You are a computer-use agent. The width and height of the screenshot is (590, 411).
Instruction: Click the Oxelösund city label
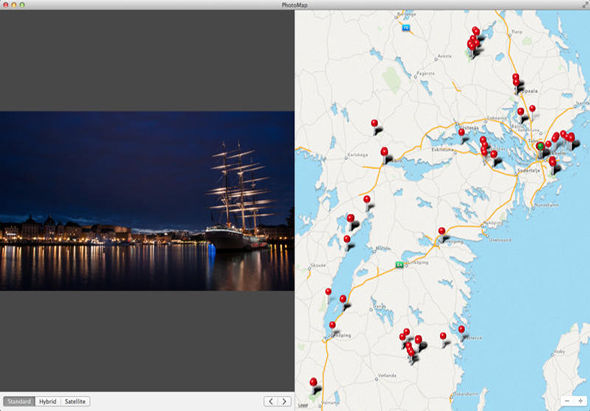tap(500, 239)
